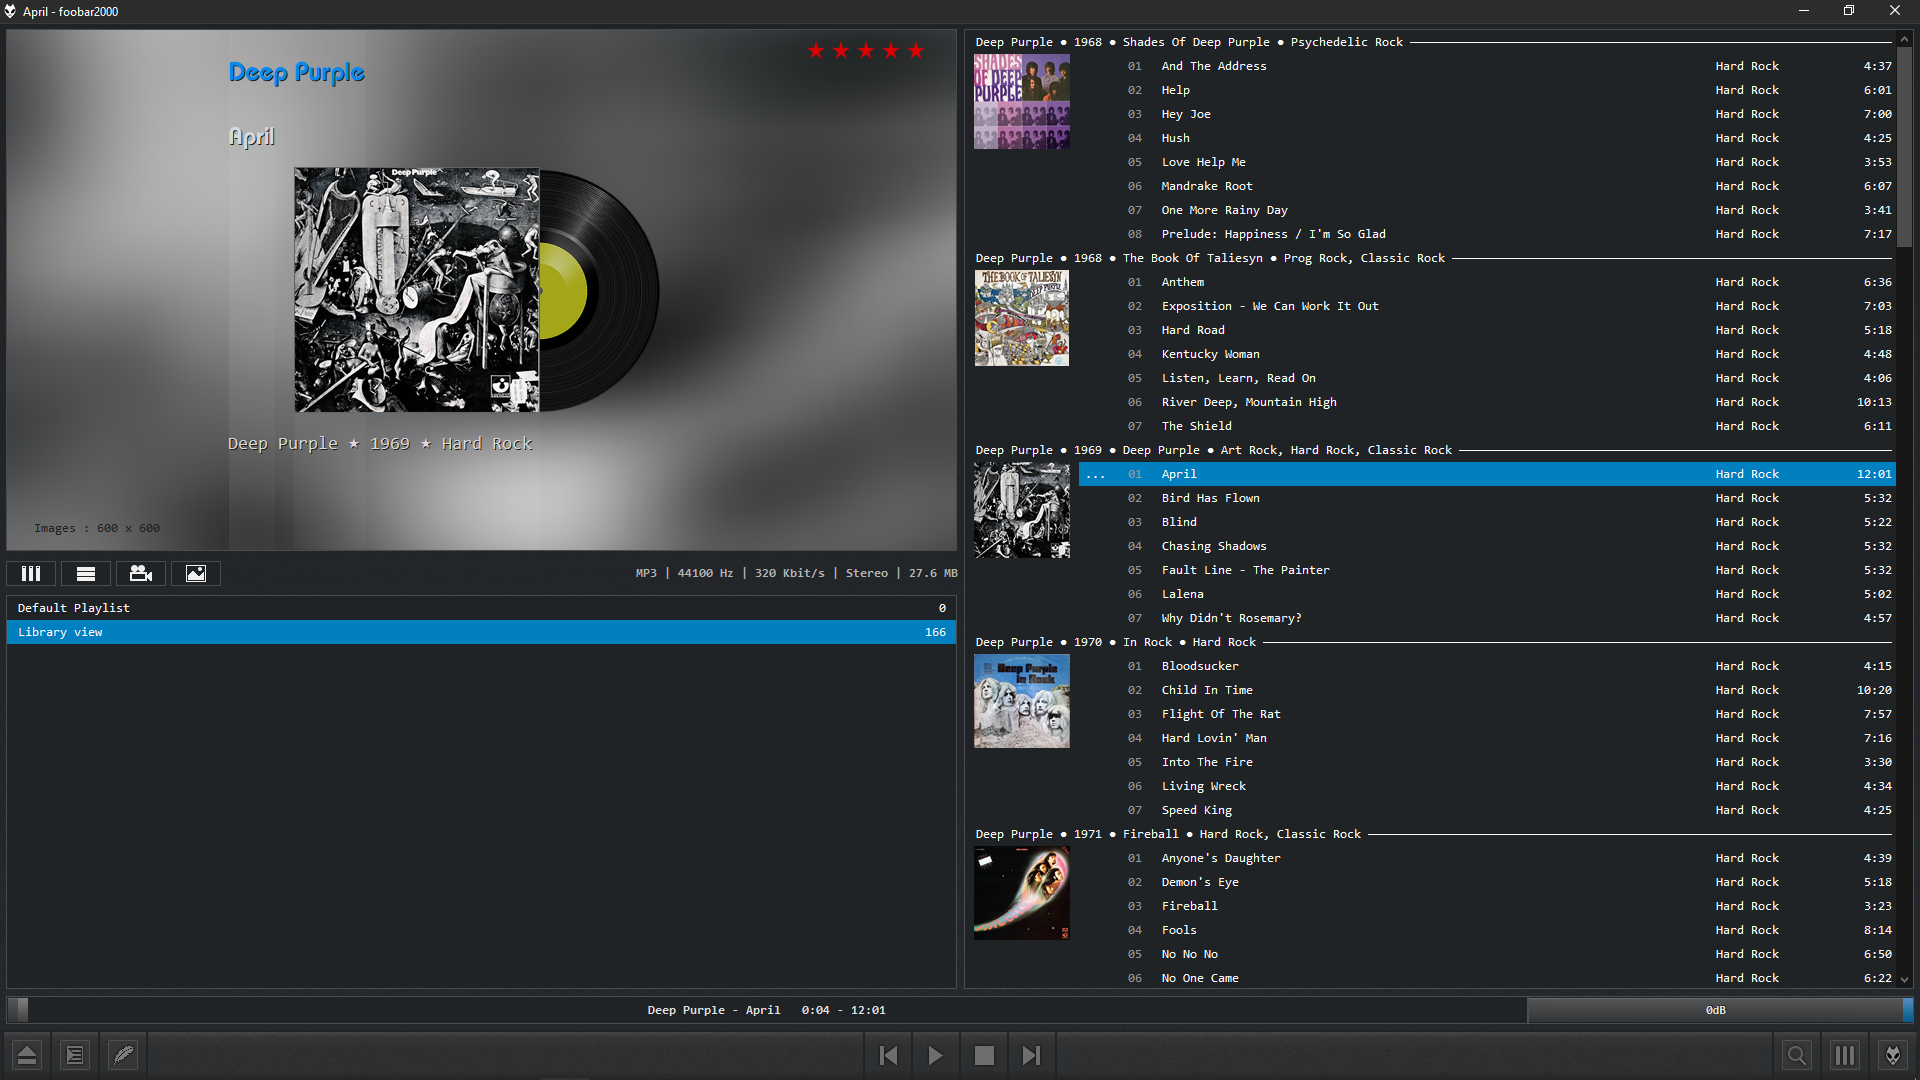Click the eject/open file icon

[x=27, y=1055]
